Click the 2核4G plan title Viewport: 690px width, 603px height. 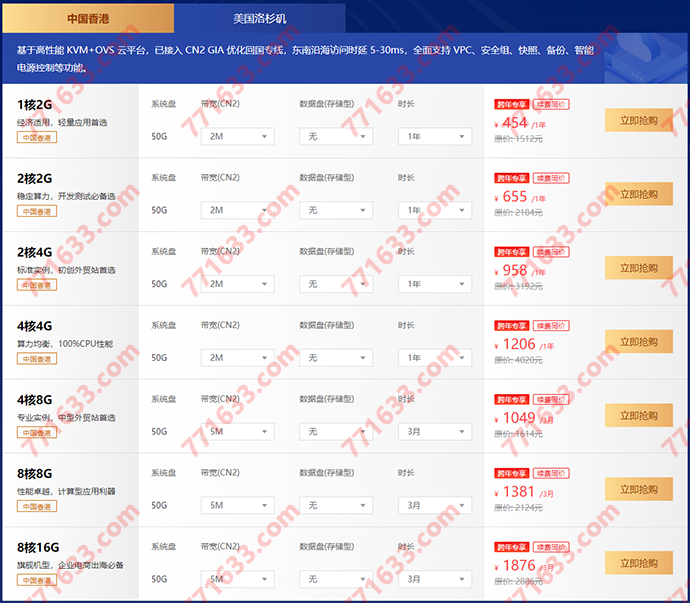(x=34, y=252)
